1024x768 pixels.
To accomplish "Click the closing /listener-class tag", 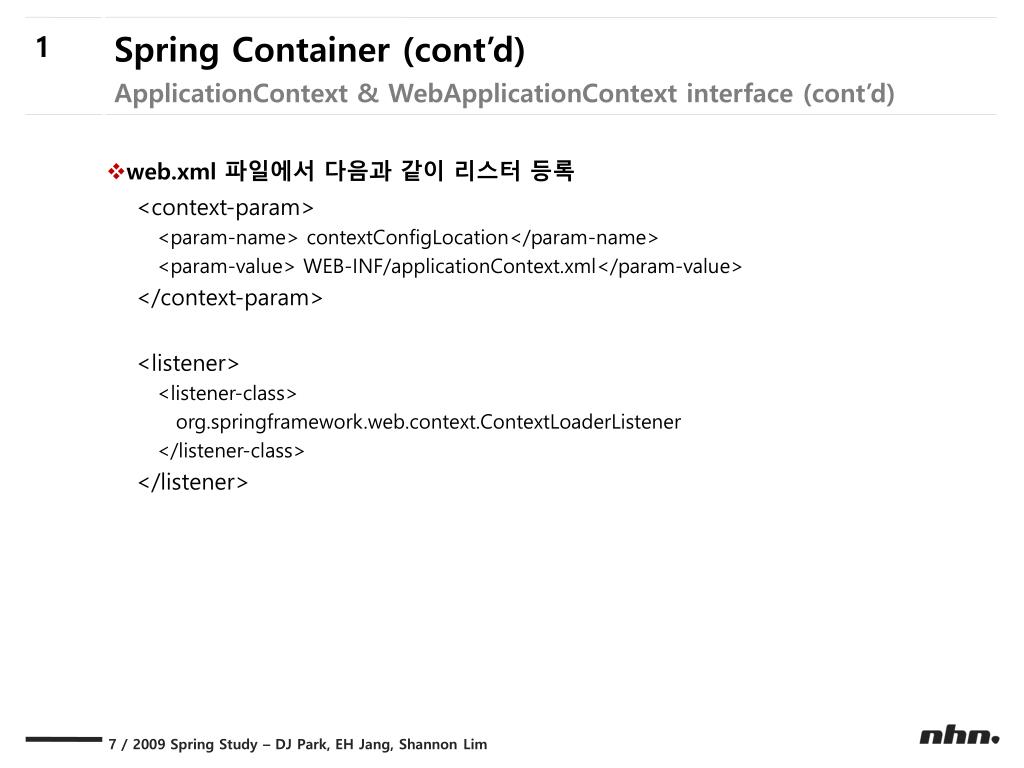I will [x=231, y=451].
